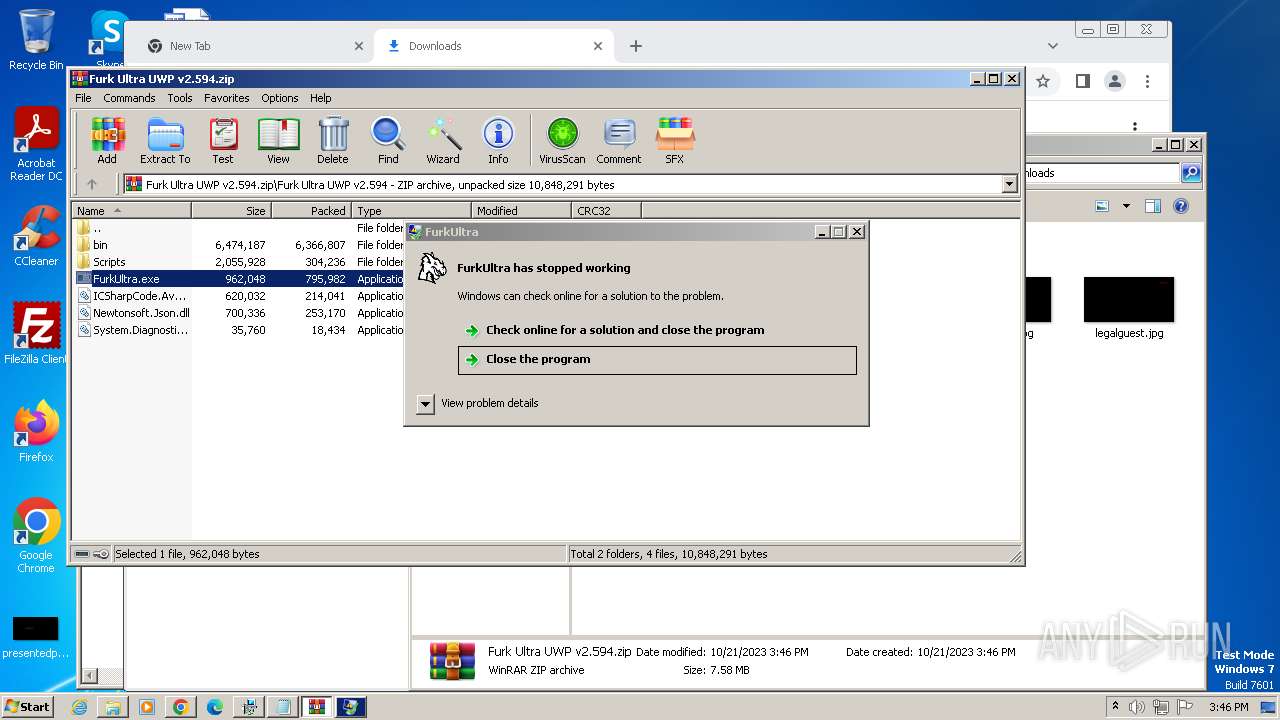Open the Find tool in WinRAR
Image resolution: width=1280 pixels, height=720 pixels.
[x=388, y=140]
